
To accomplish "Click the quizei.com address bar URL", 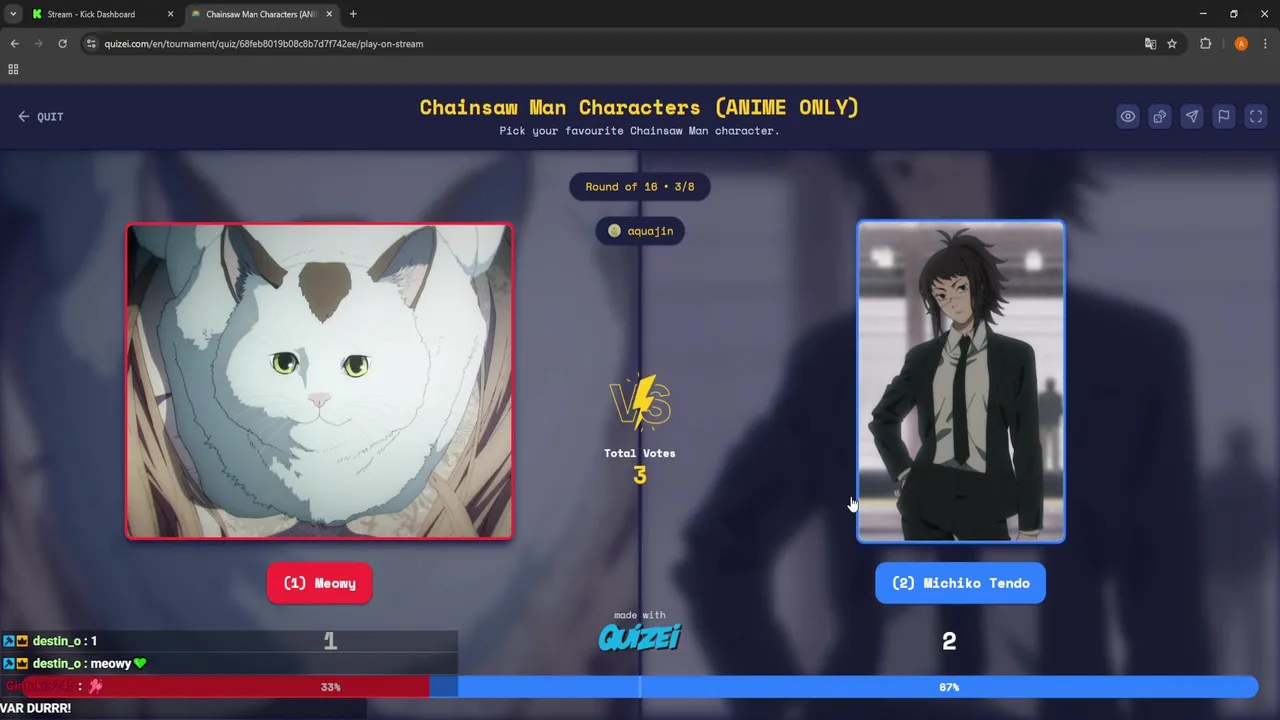I will coord(264,44).
